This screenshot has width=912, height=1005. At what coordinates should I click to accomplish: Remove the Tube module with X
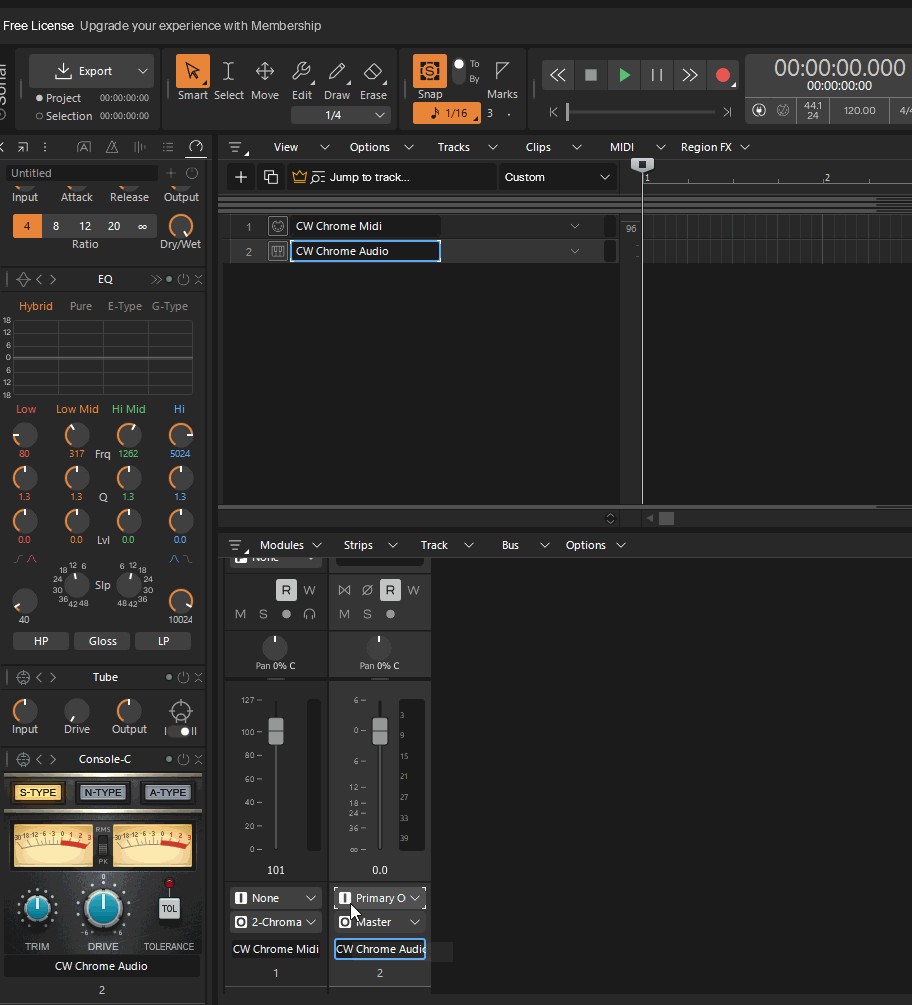tap(198, 677)
